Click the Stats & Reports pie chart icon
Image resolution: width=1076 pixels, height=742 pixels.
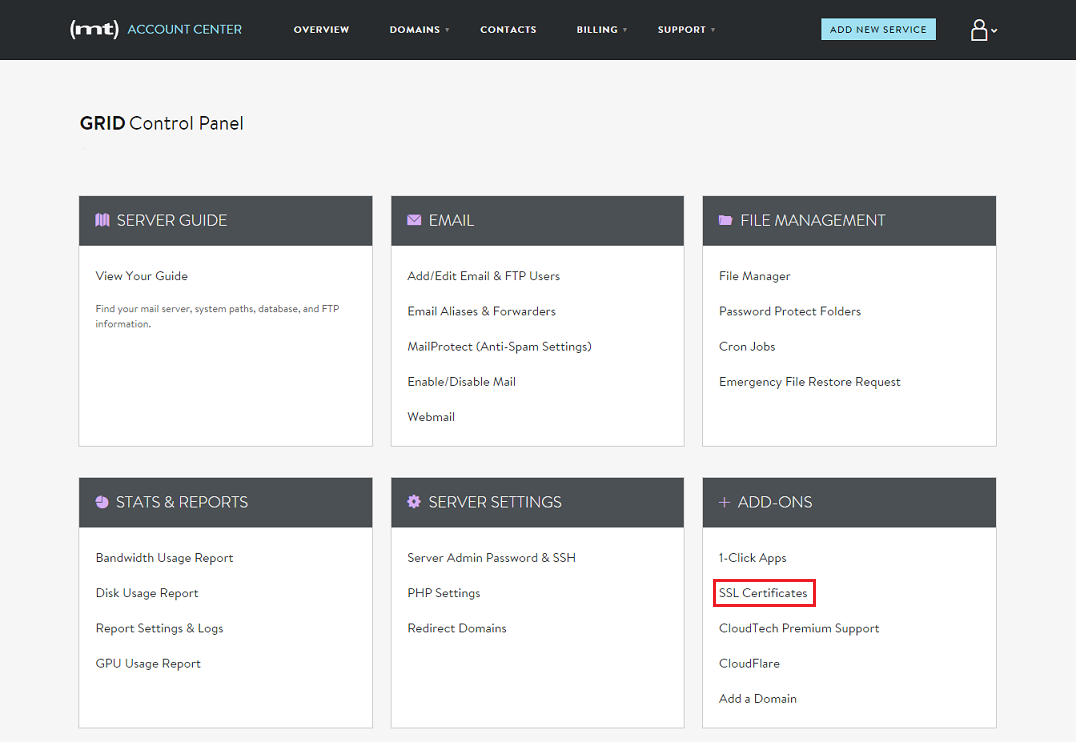pos(102,502)
